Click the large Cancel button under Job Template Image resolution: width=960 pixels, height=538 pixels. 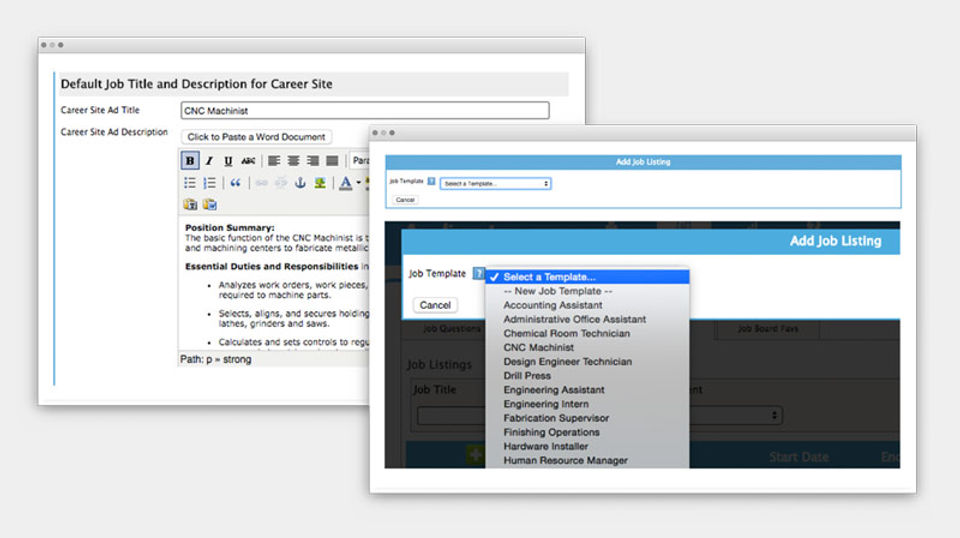tap(435, 305)
